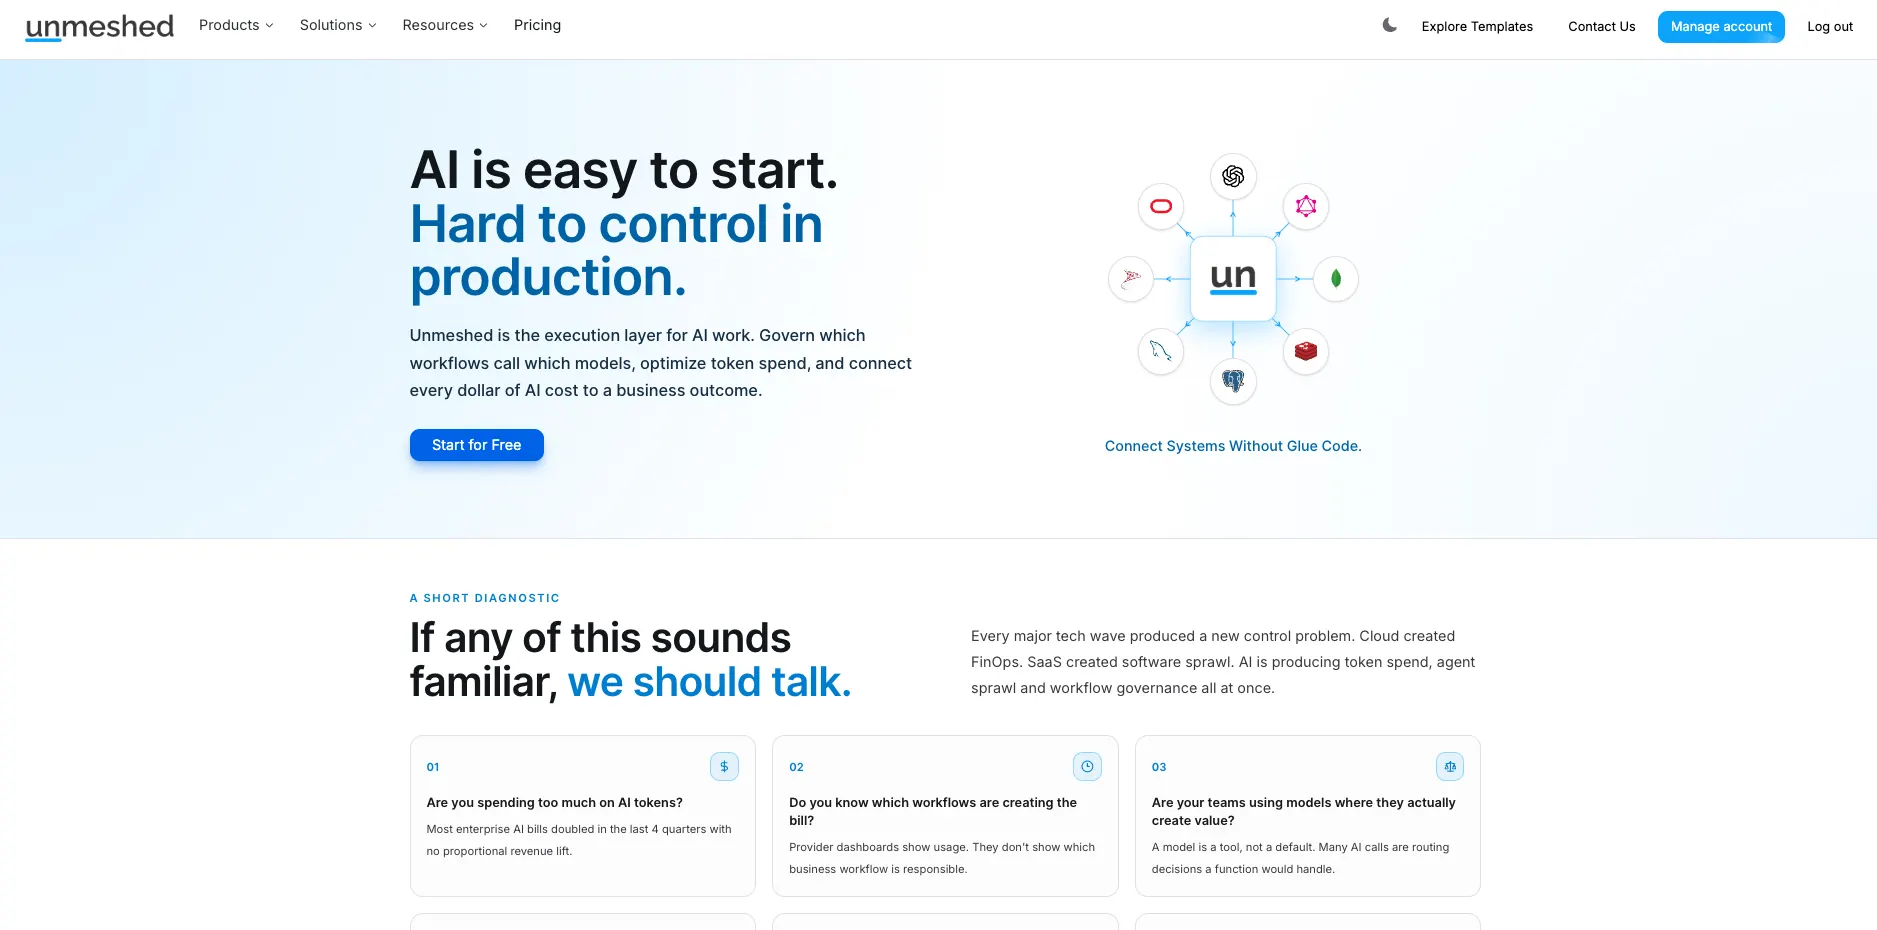This screenshot has height=930, width=1877.
Task: Select the MongoDB leaf icon
Action: (1336, 279)
